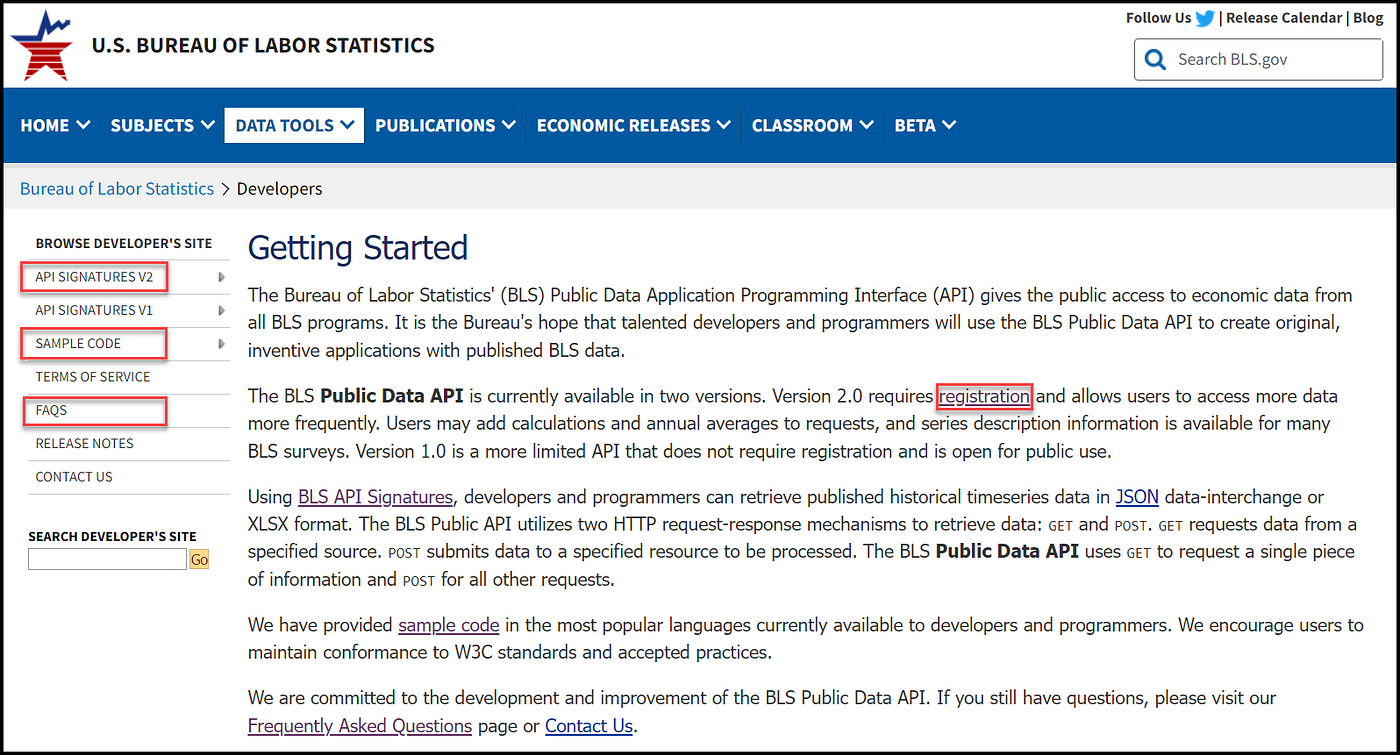Open API SIGNATURES V1 sidebar item

tap(94, 310)
